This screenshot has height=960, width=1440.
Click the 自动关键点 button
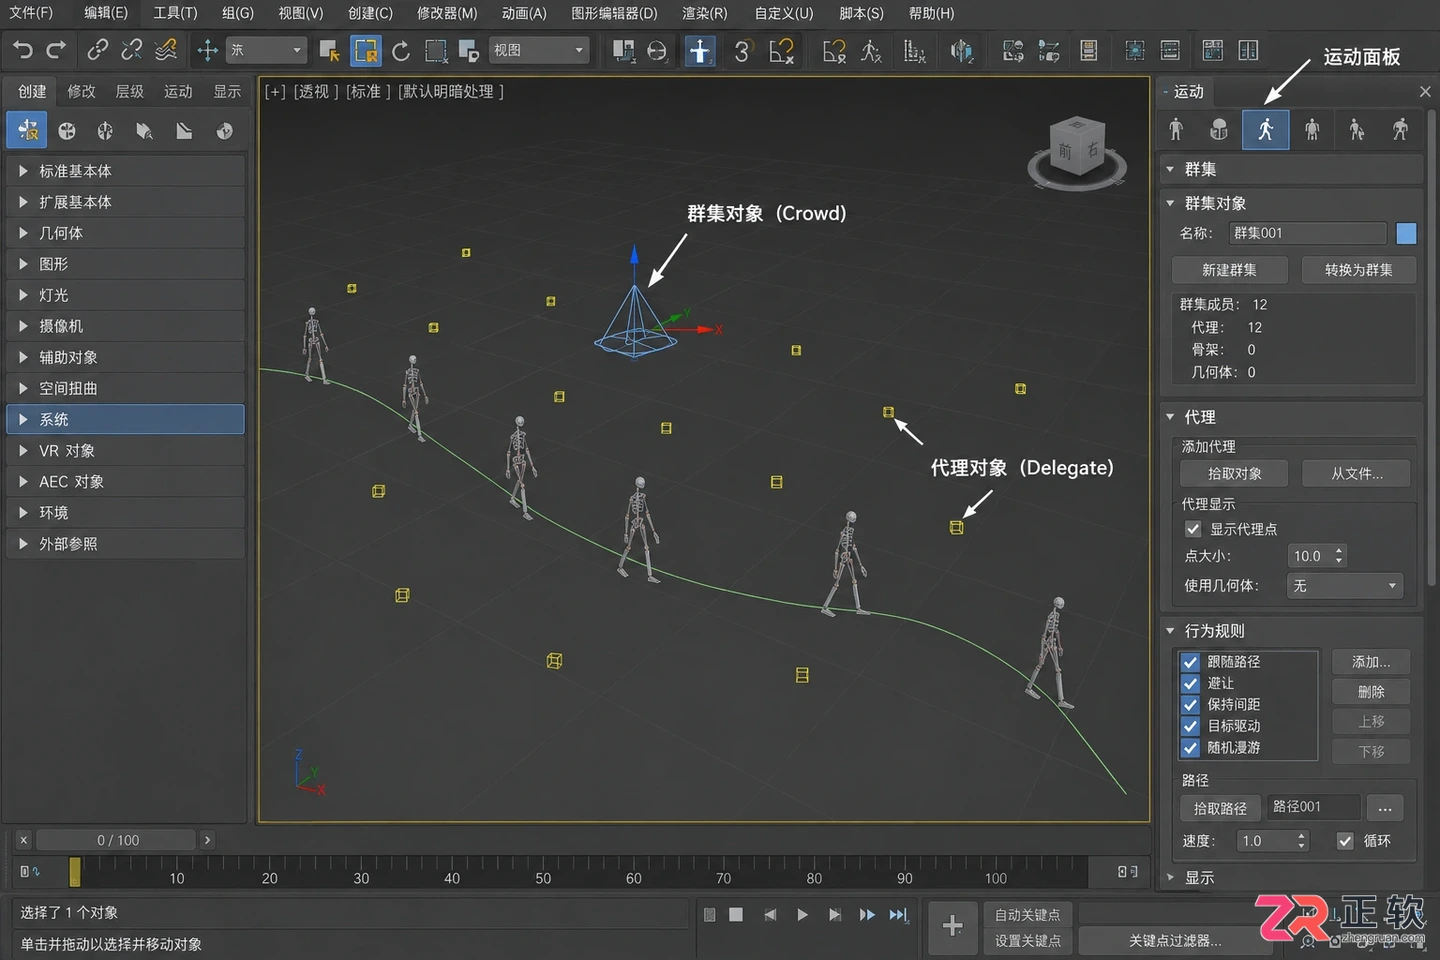[1027, 915]
